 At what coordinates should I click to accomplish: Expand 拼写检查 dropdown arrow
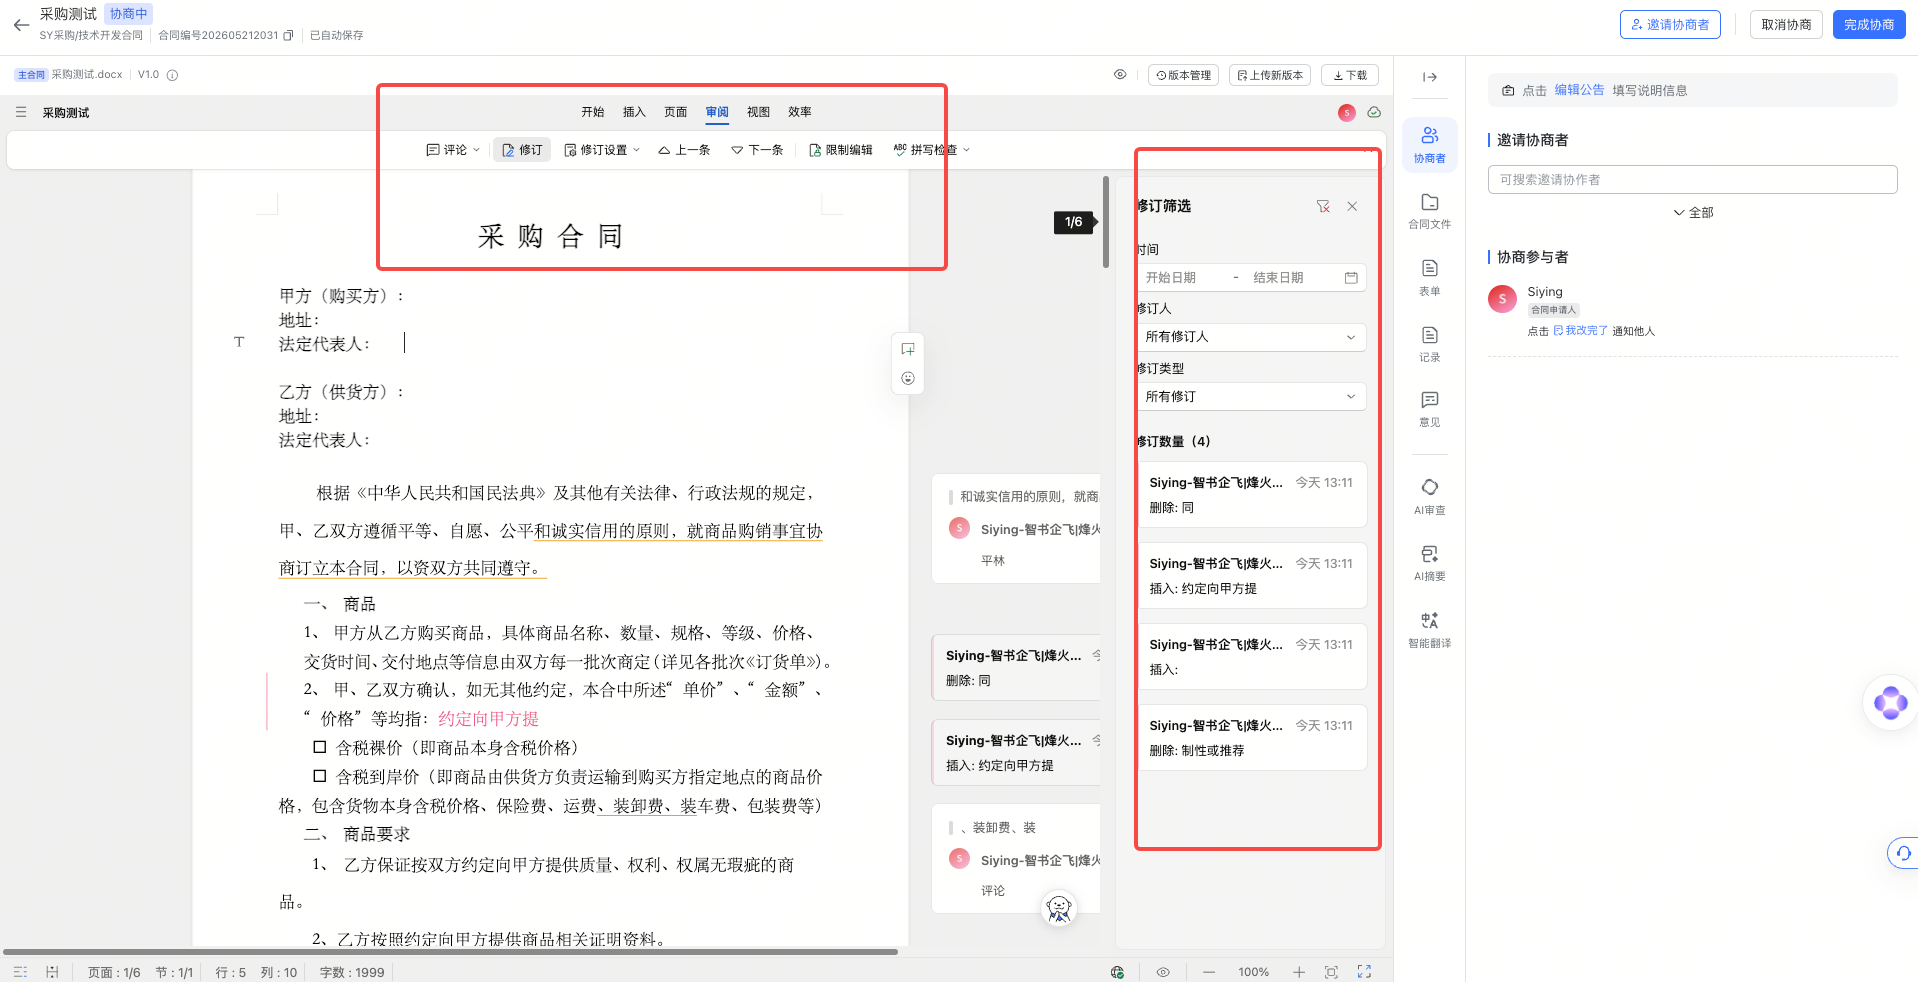966,150
